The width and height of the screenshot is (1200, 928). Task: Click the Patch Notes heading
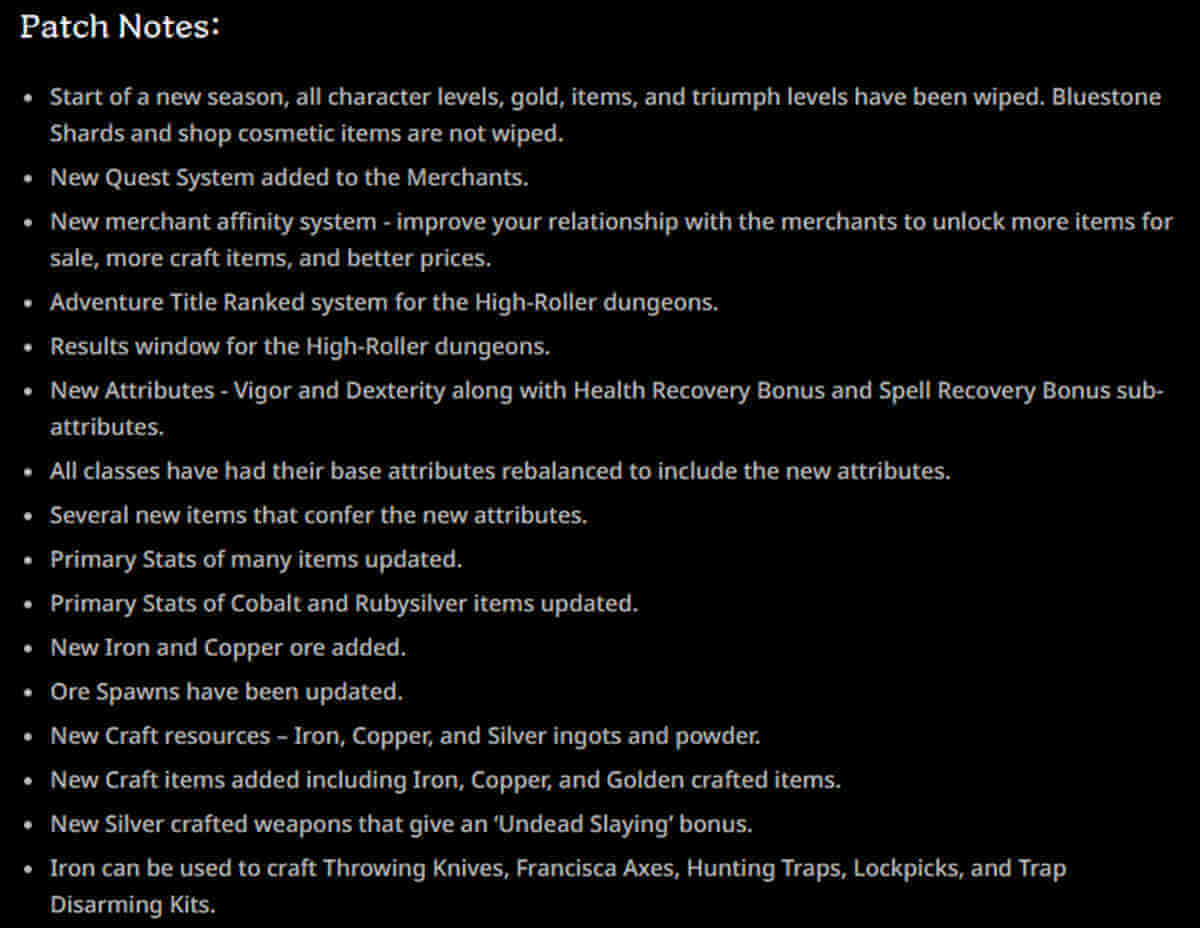coord(120,27)
